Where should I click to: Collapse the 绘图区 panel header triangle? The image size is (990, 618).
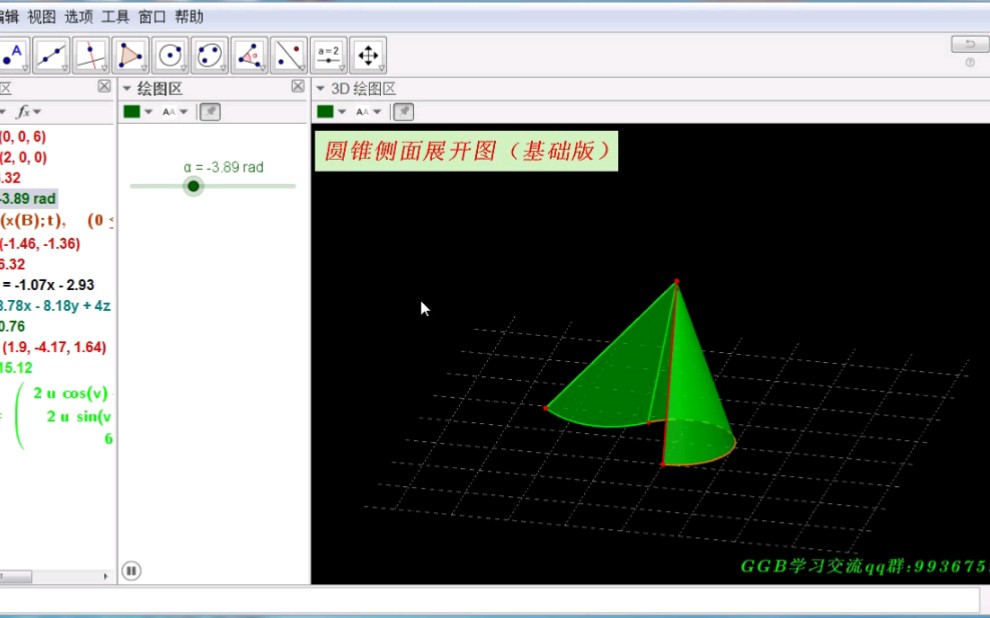pyautogui.click(x=127, y=88)
